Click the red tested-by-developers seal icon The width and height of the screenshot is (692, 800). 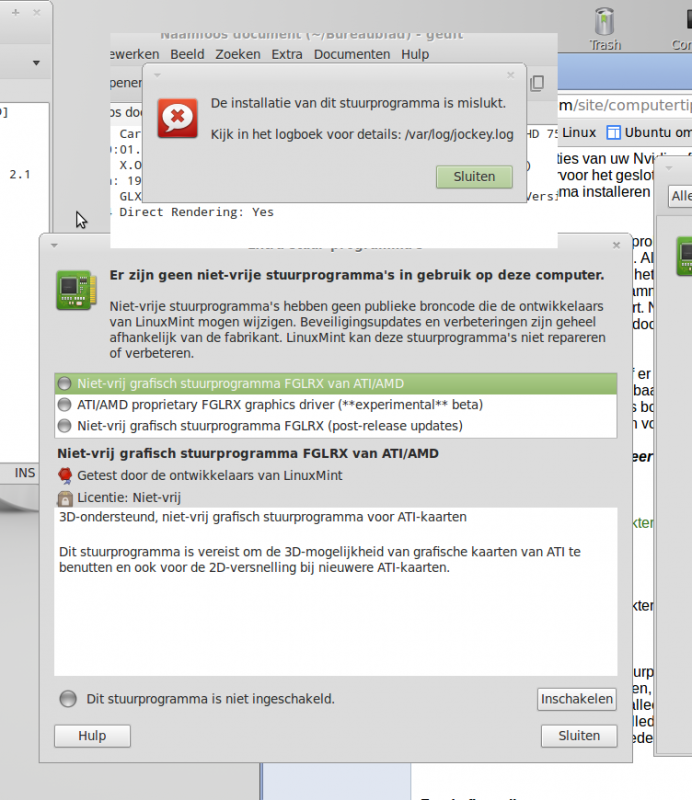point(65,476)
